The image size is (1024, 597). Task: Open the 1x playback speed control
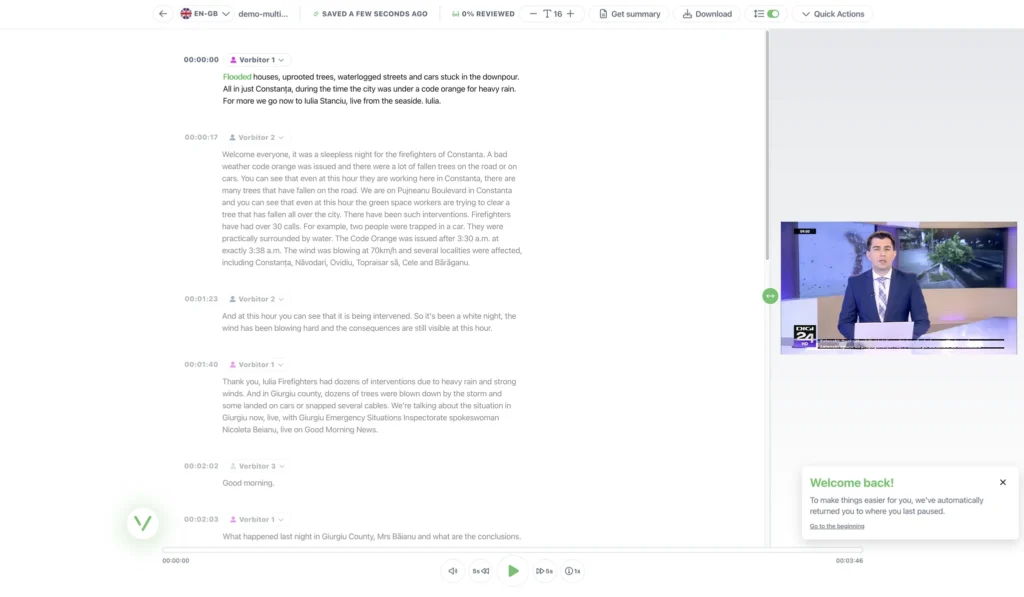tap(573, 571)
